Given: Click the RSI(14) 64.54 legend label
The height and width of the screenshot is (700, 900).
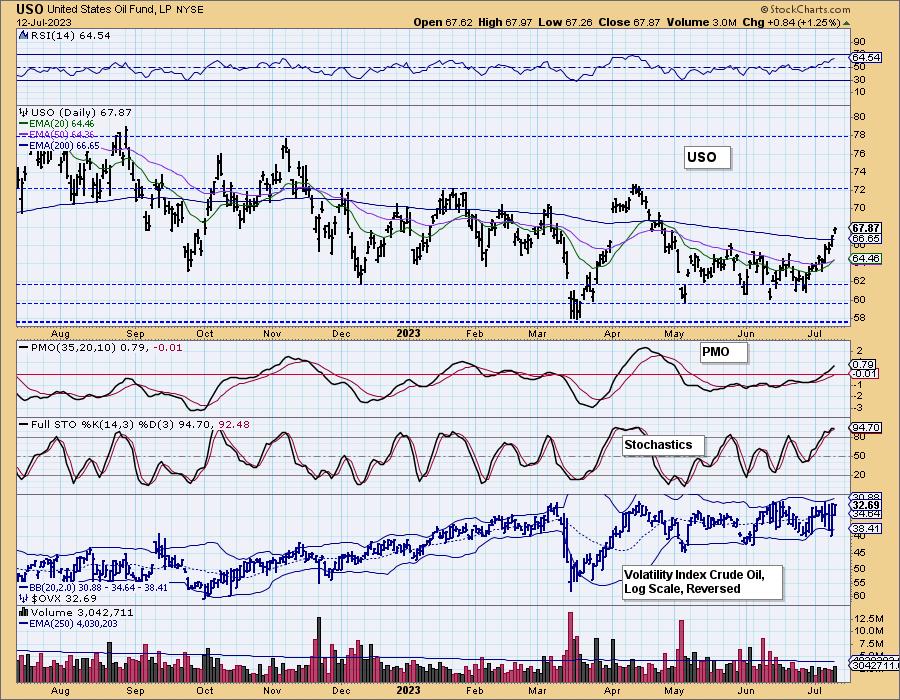Looking at the screenshot, I should [x=70, y=36].
